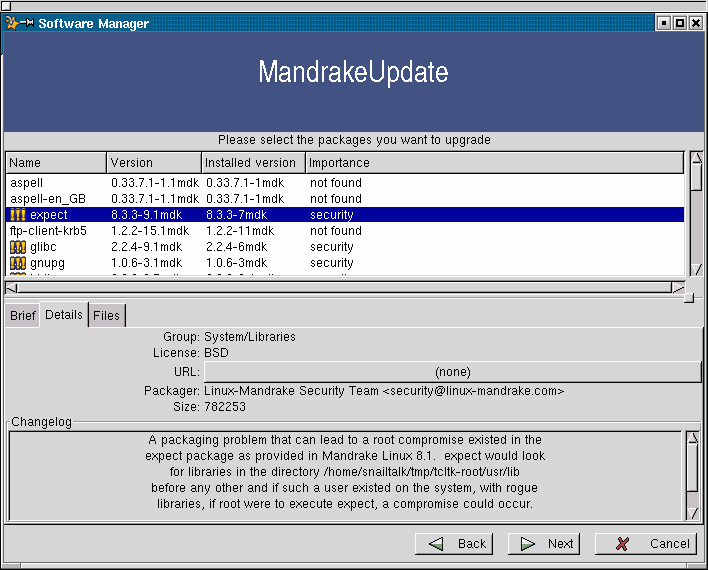This screenshot has width=708, height=570.
Task: Select the glibc package row
Action: (345, 247)
